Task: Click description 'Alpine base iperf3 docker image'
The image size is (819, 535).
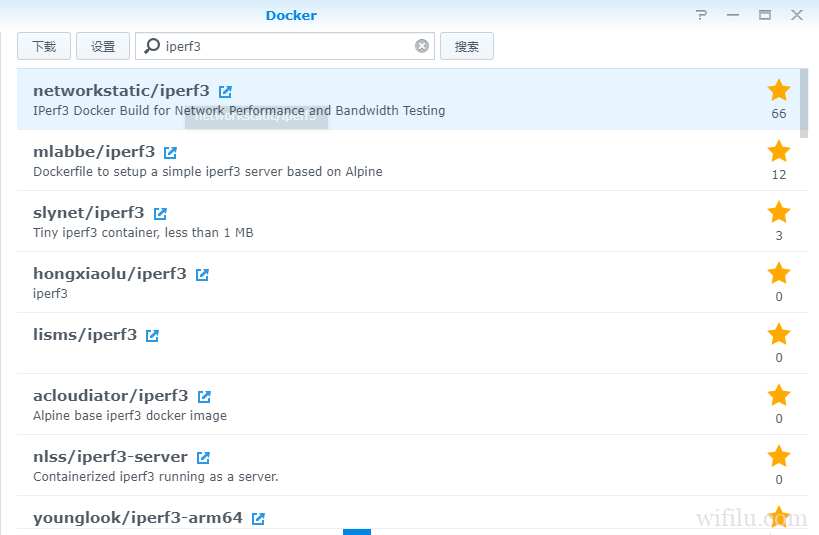Action: [130, 415]
